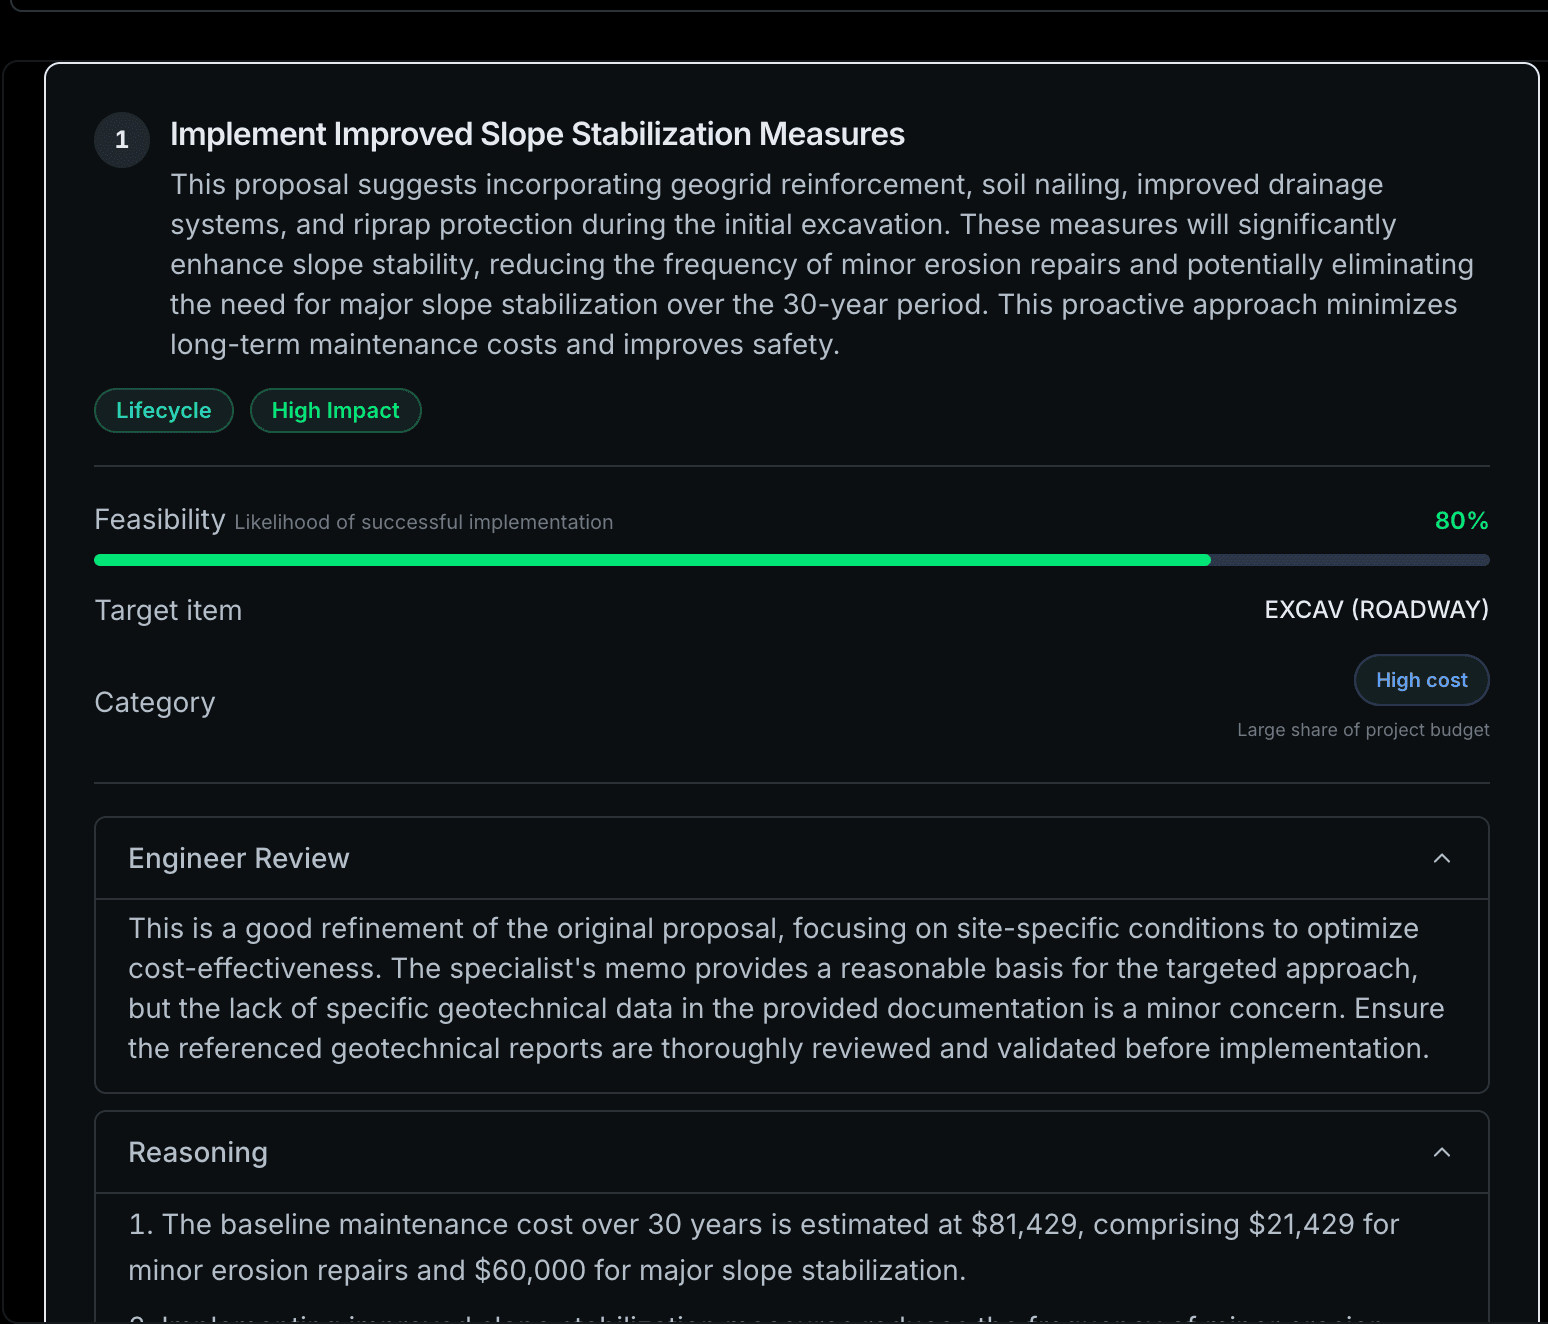Click the collapse chevron on Engineer Review
The height and width of the screenshot is (1324, 1548).
pos(1441,858)
